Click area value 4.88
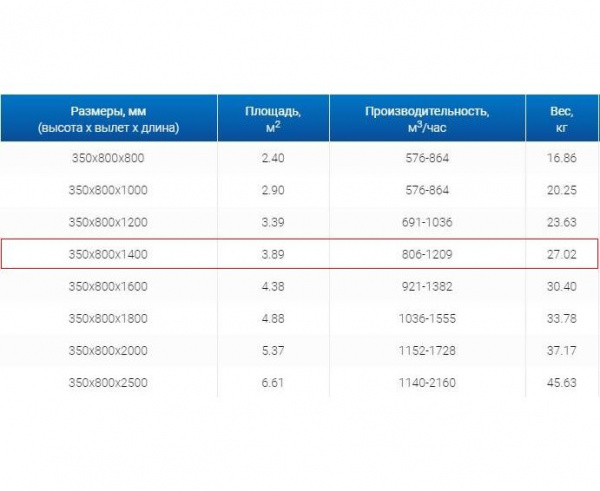Image resolution: width=600 pixels, height=491 pixels. tap(273, 319)
